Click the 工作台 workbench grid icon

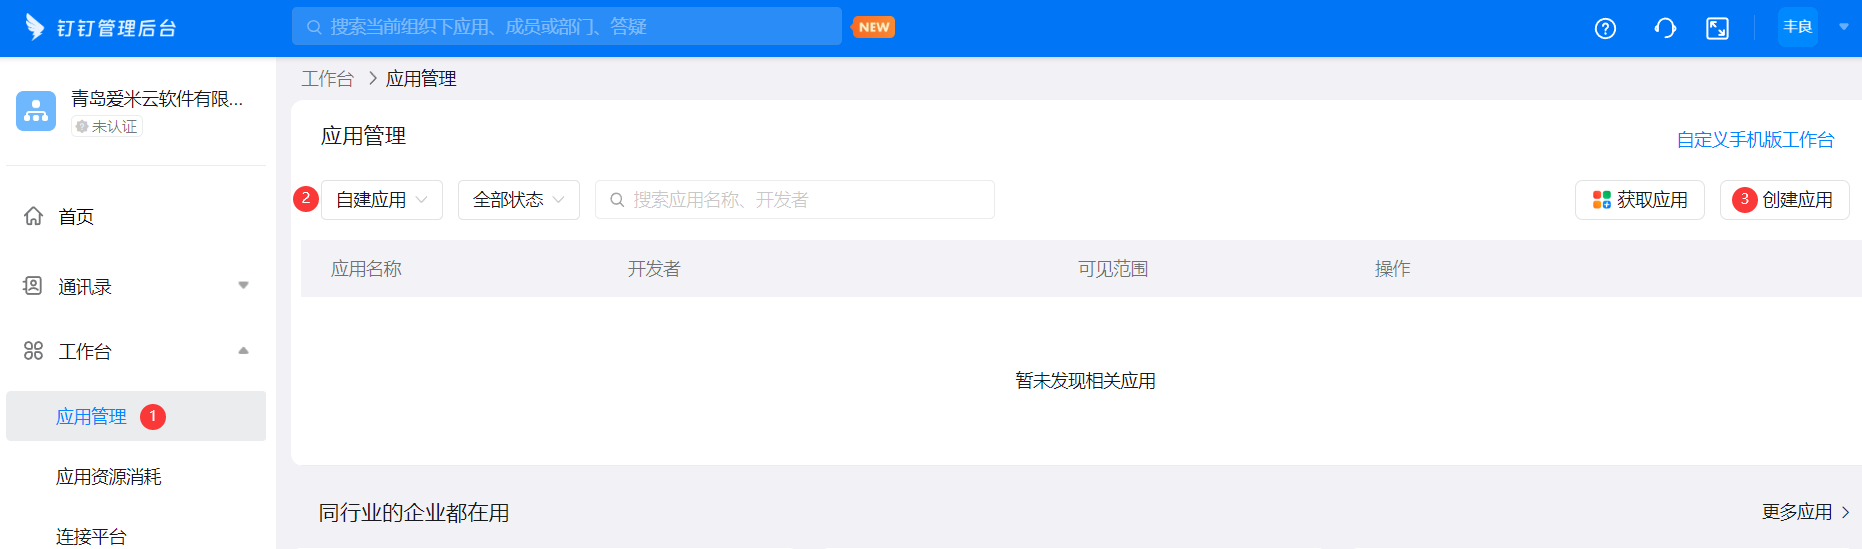33,351
